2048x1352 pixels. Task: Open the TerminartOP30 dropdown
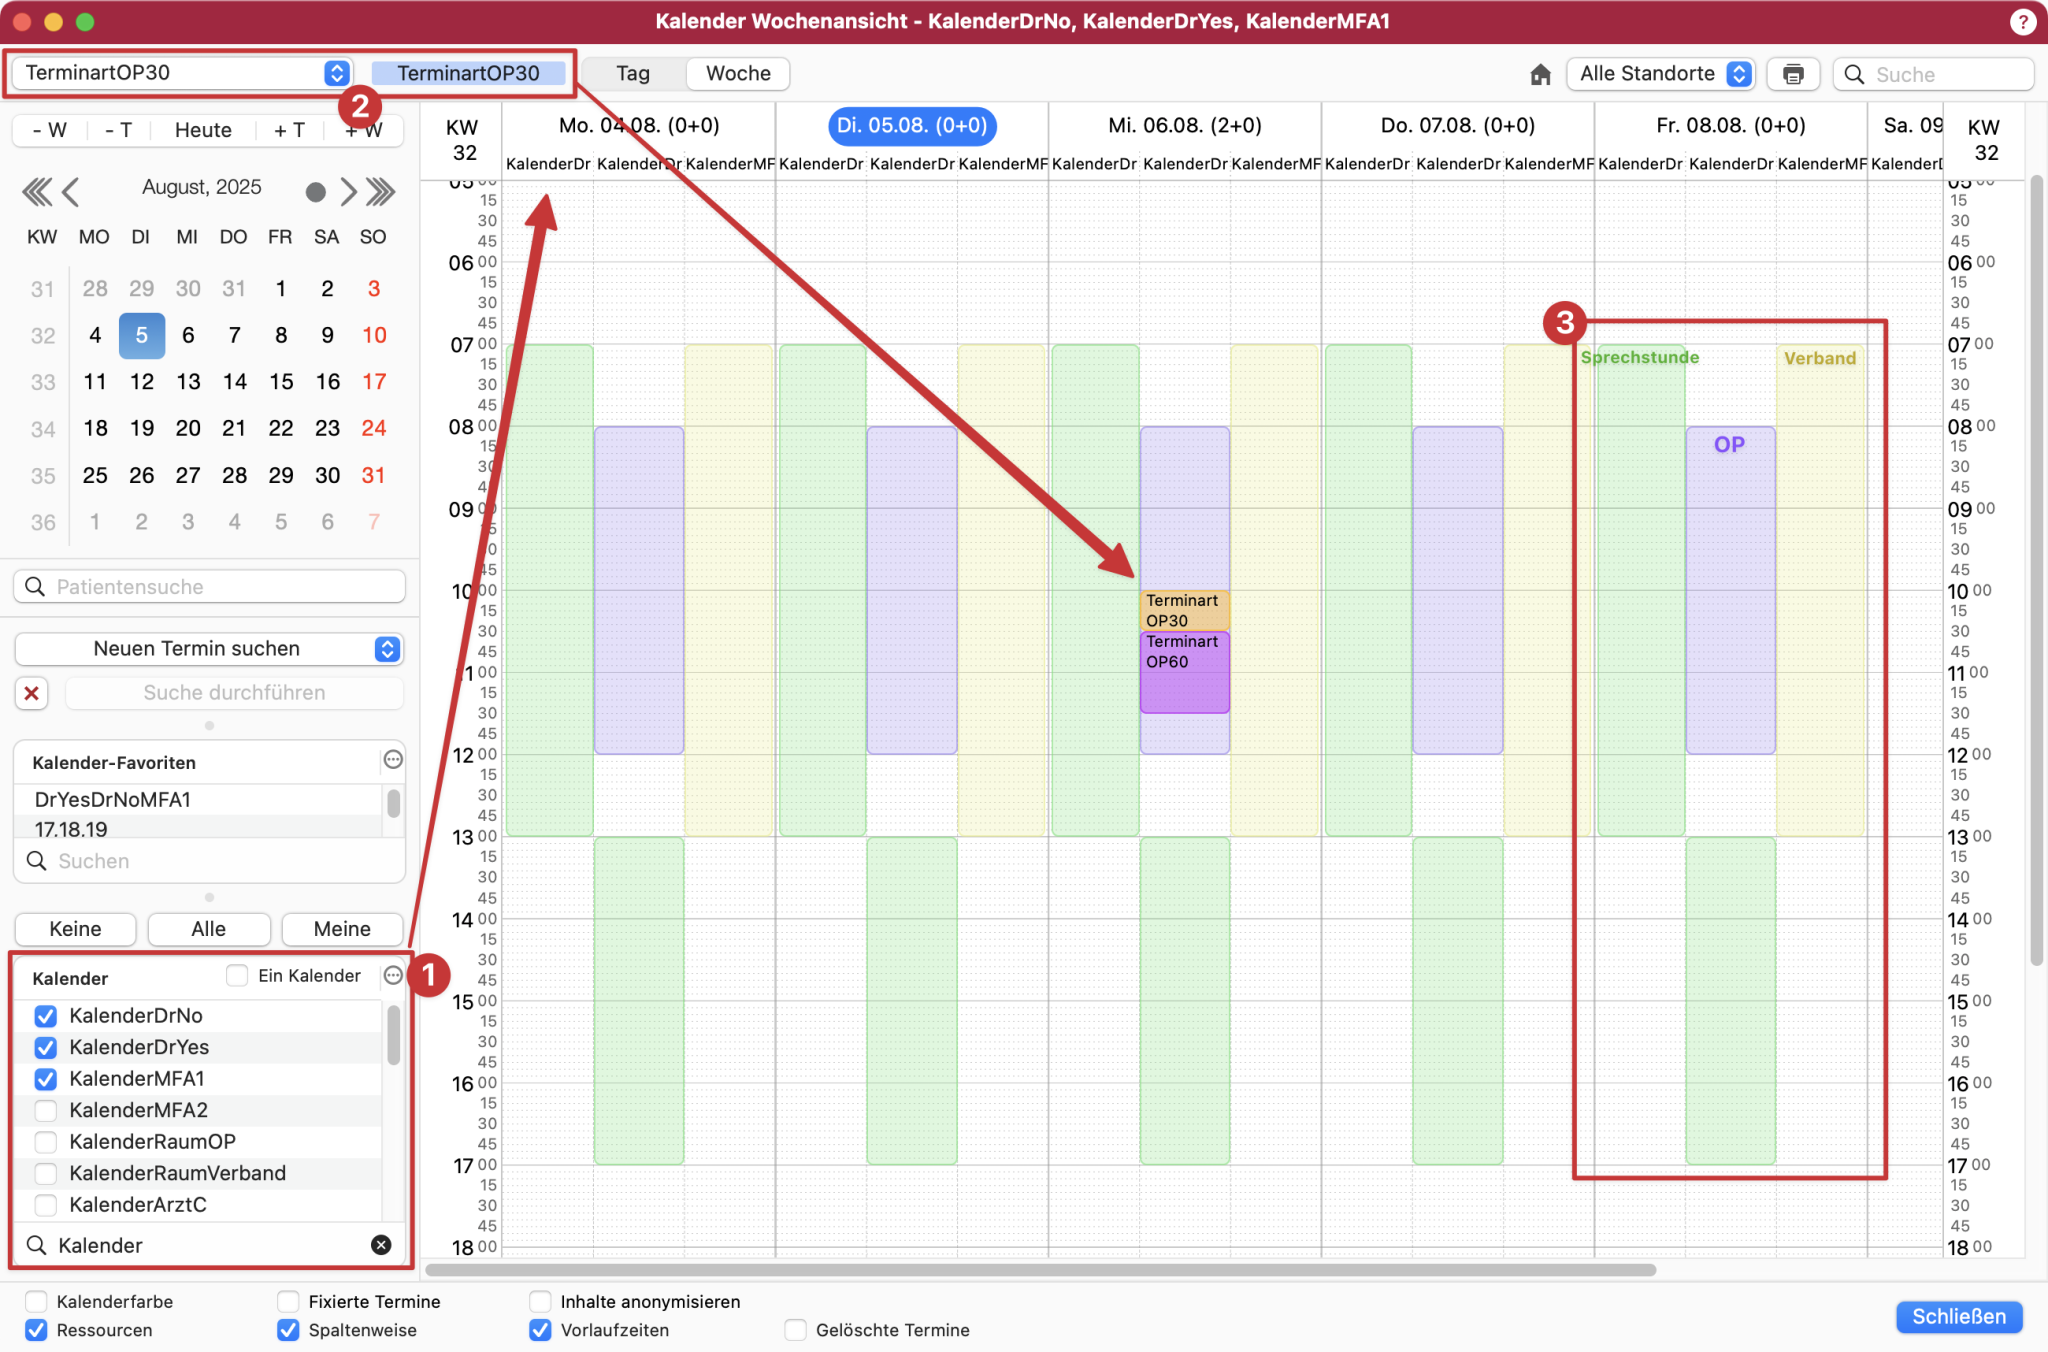point(181,73)
